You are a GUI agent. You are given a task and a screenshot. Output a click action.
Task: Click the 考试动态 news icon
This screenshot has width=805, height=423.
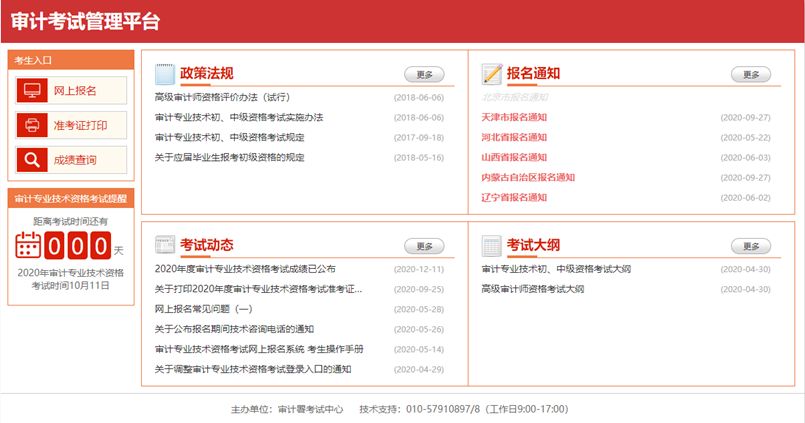165,245
